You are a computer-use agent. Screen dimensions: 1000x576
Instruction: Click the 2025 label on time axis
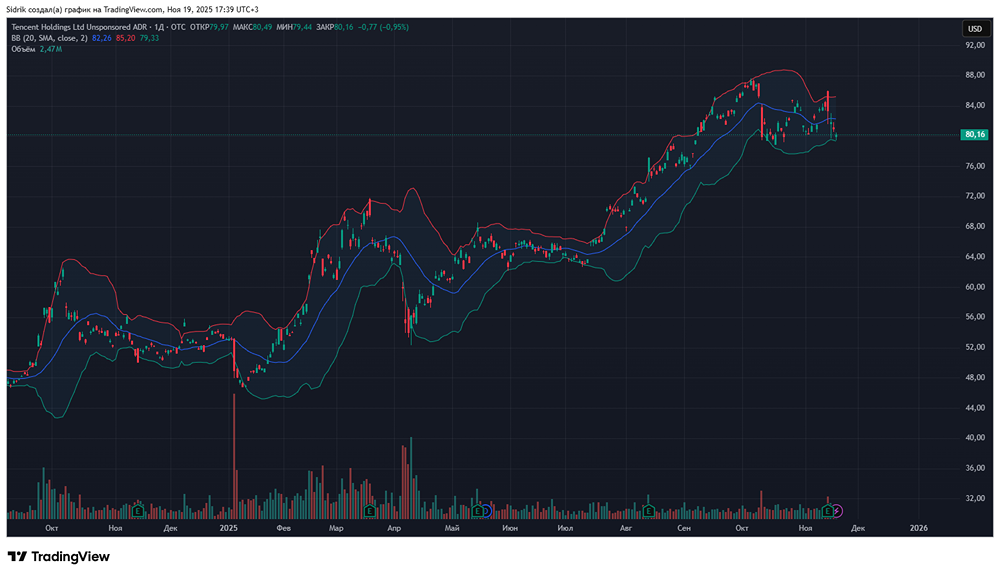pos(229,527)
